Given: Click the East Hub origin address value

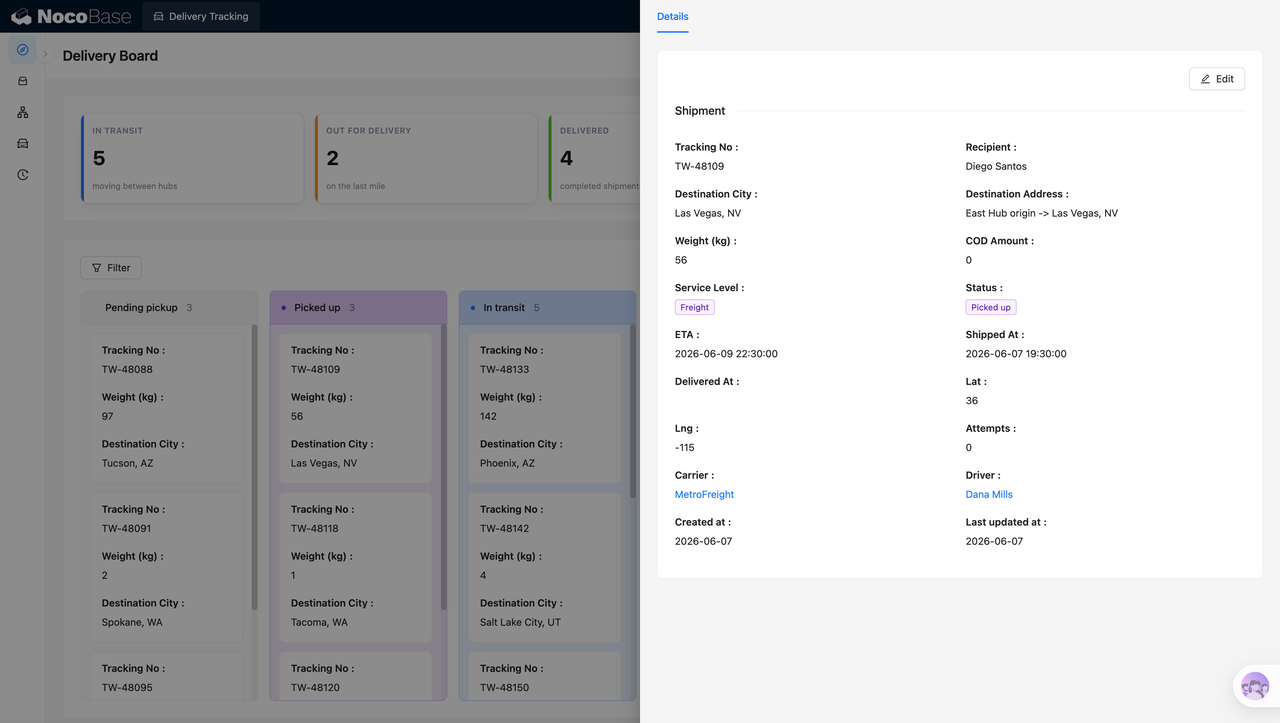Looking at the screenshot, I should coord(1042,213).
